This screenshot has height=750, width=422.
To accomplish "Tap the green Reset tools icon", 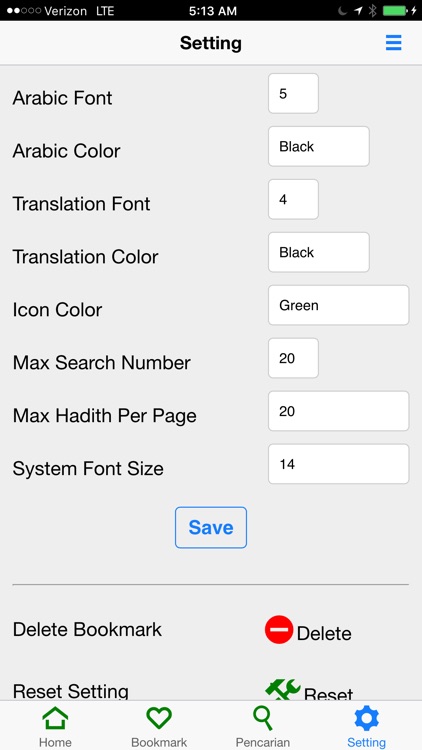I will tap(283, 690).
